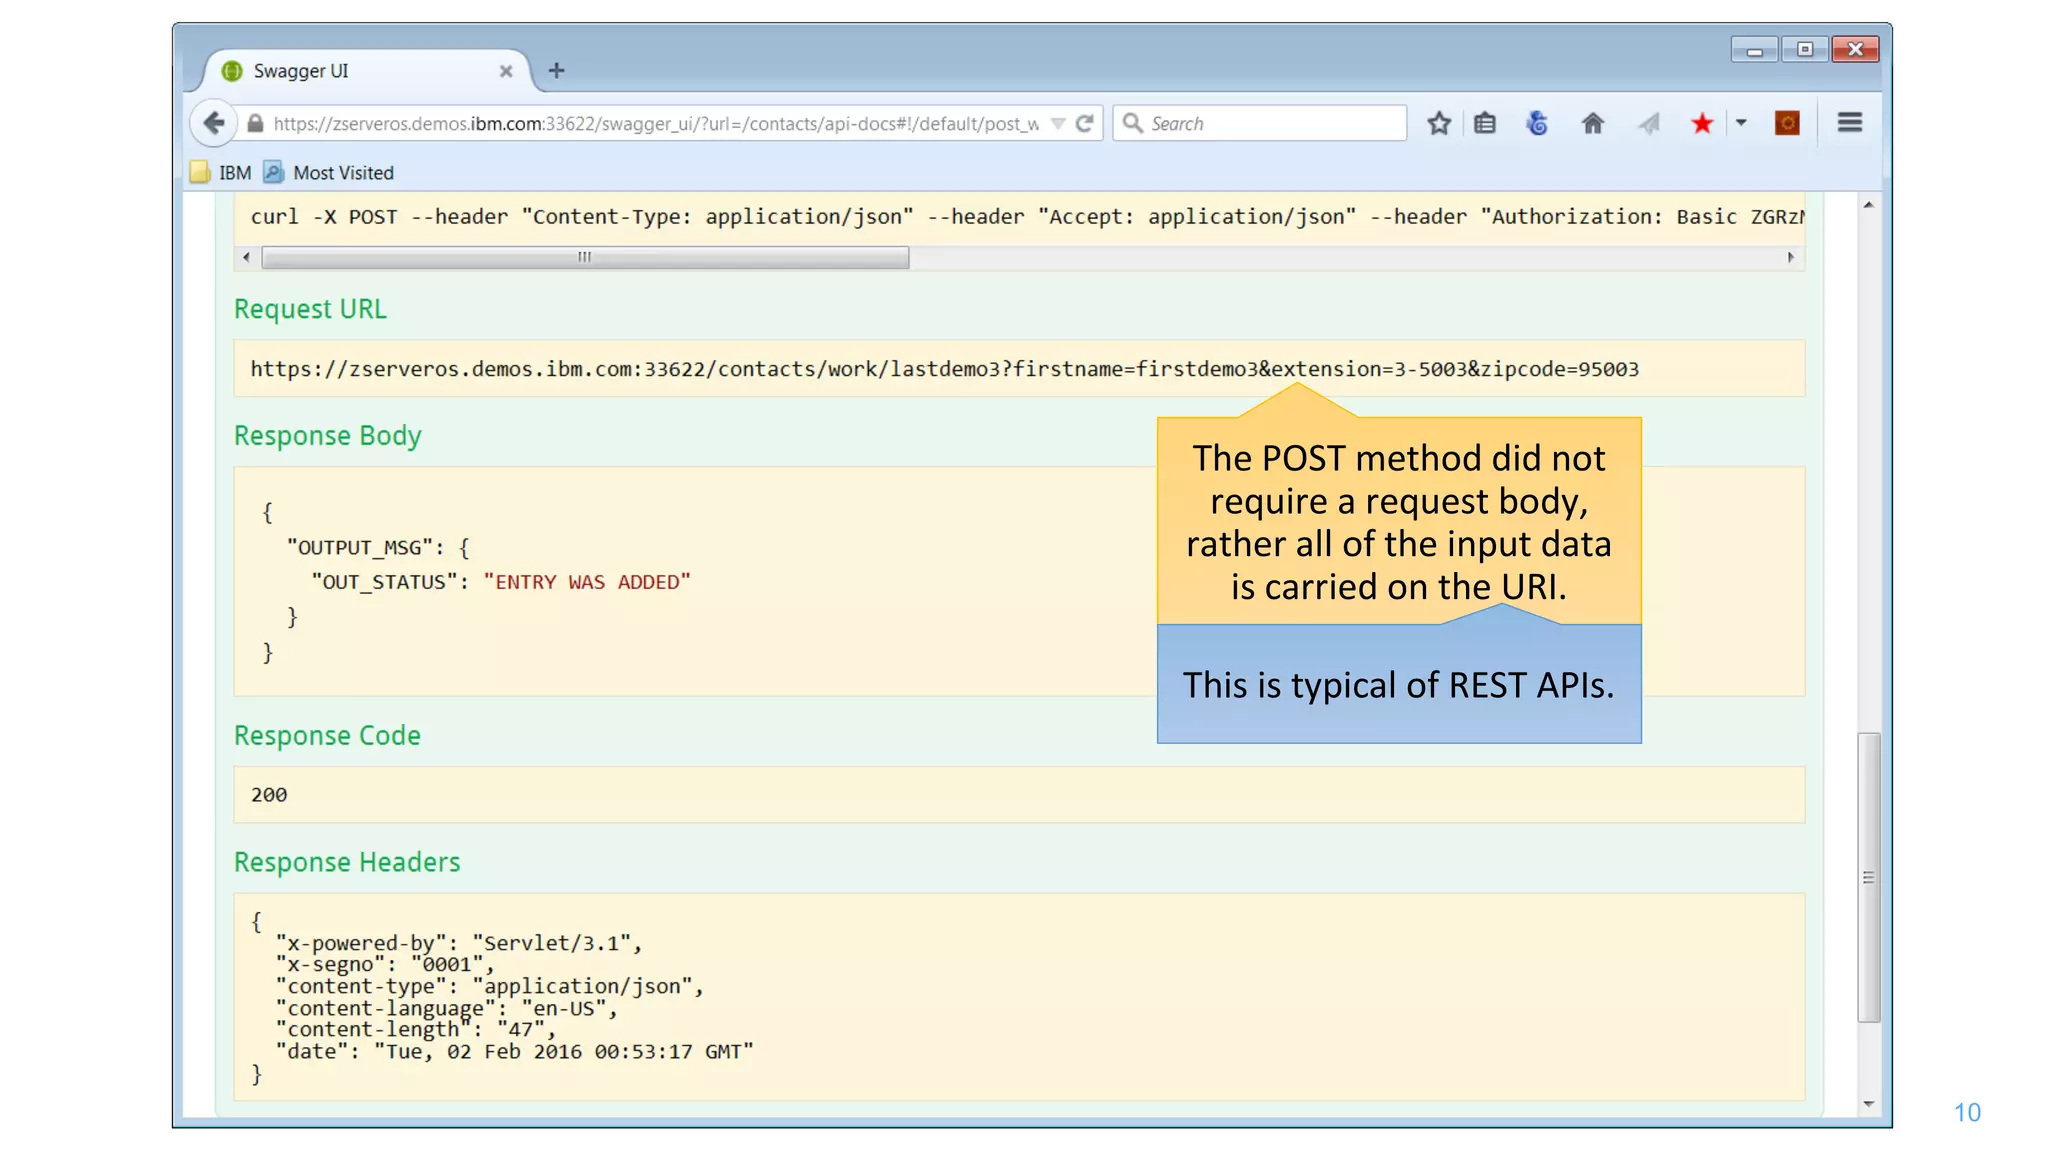Image resolution: width=2048 pixels, height=1152 pixels.
Task: Click the Request URL heading
Action: coord(310,309)
